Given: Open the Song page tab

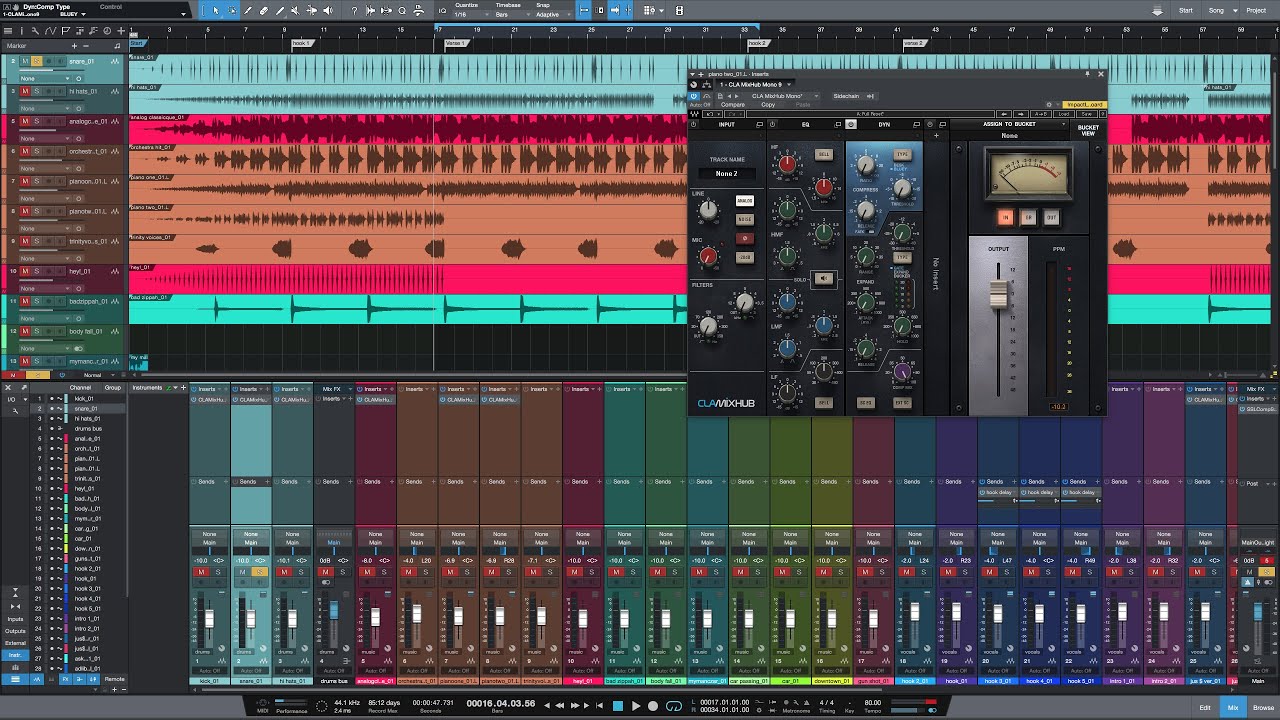Looking at the screenshot, I should coord(1216,10).
